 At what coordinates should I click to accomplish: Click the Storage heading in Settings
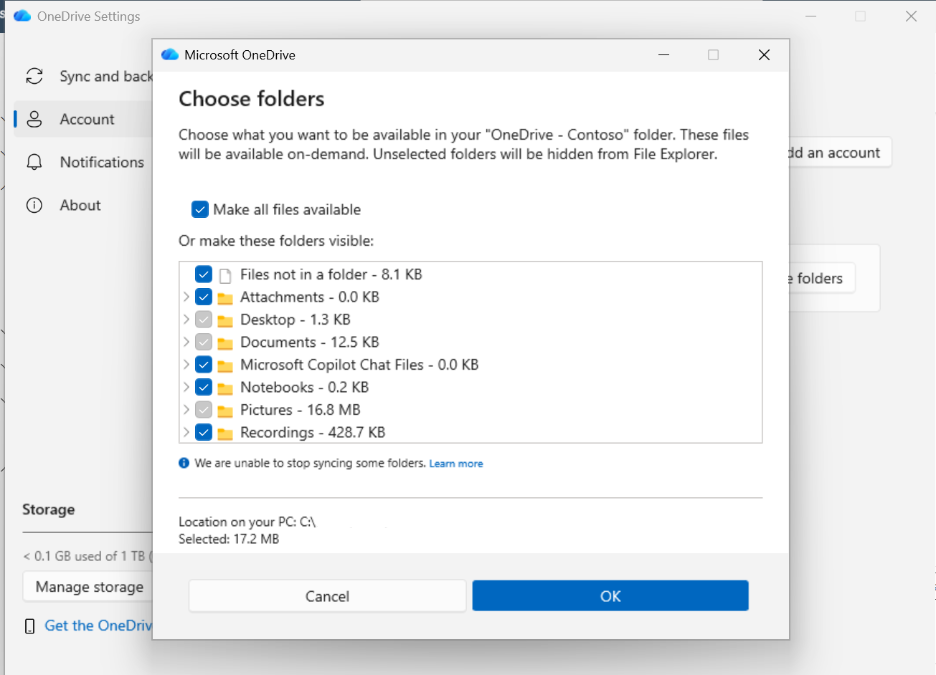point(48,509)
